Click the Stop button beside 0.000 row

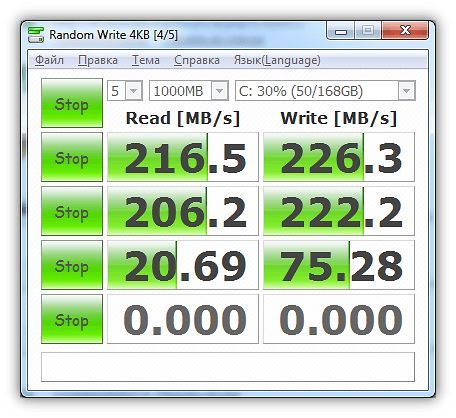pyautogui.click(x=72, y=319)
